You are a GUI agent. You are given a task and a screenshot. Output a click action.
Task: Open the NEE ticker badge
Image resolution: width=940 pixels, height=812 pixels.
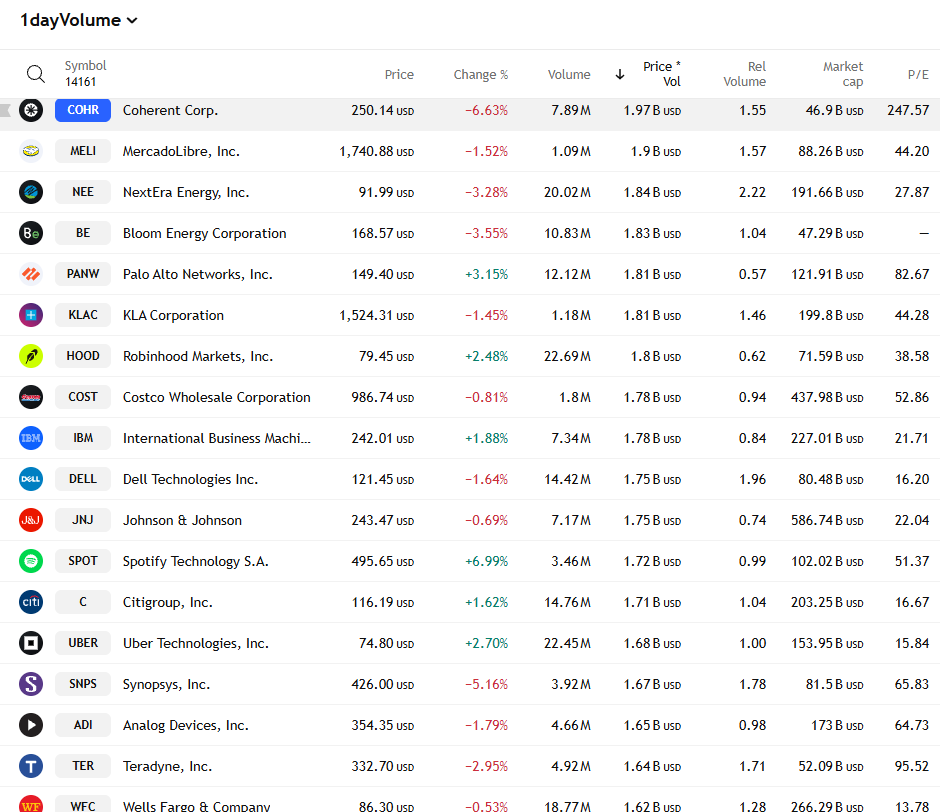(83, 192)
